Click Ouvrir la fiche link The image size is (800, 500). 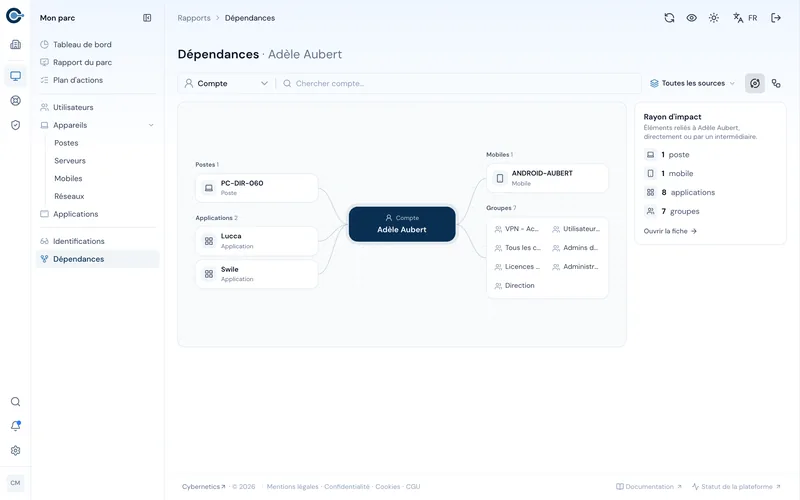point(670,231)
